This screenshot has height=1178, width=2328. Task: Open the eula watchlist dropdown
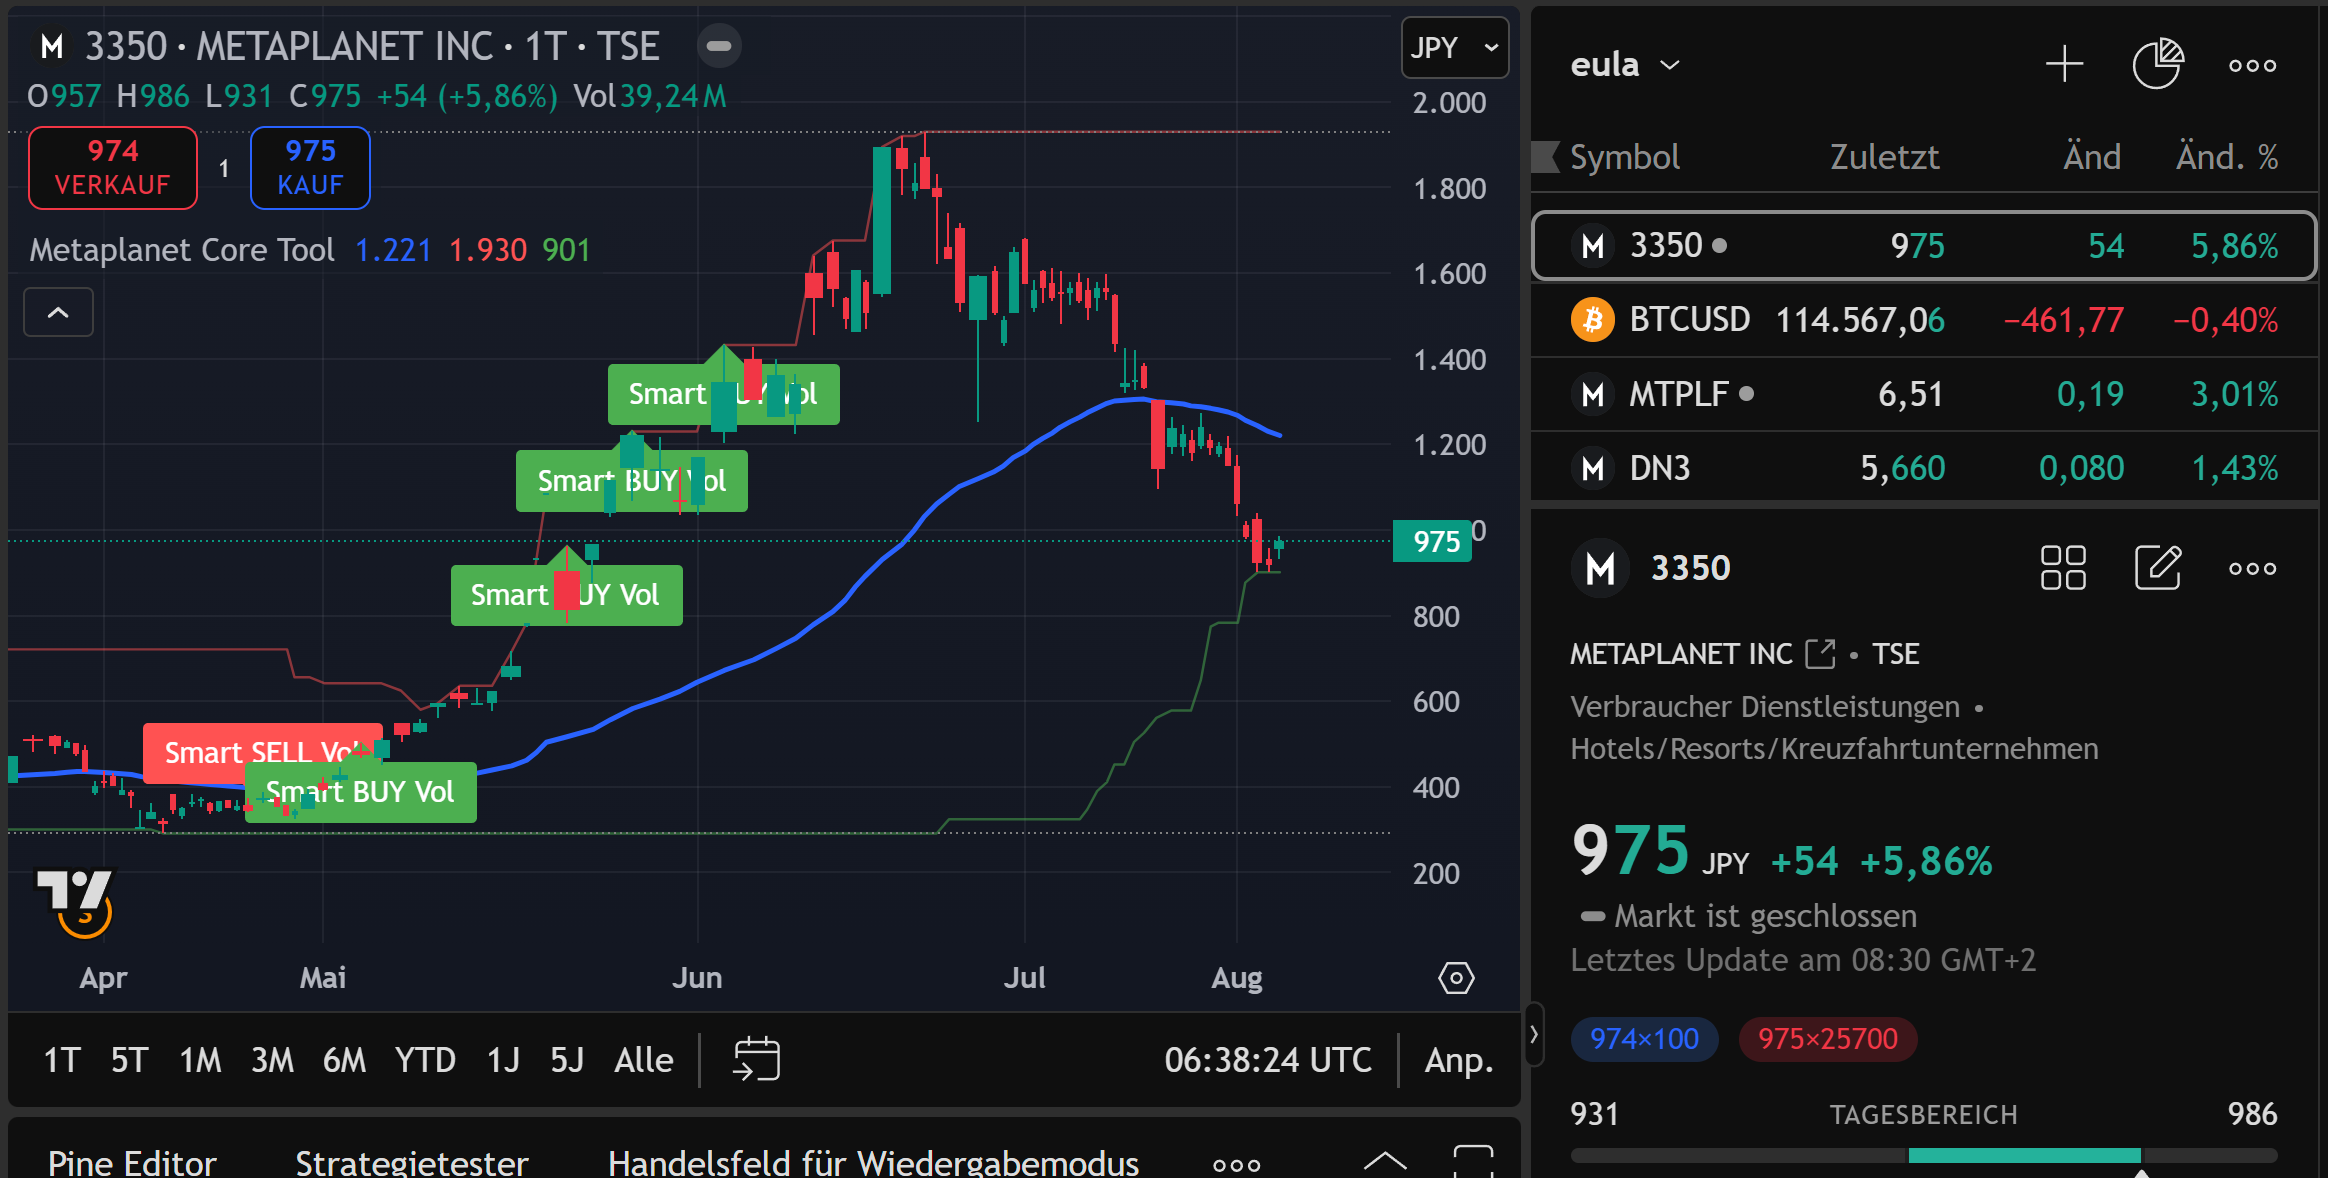1625,65
